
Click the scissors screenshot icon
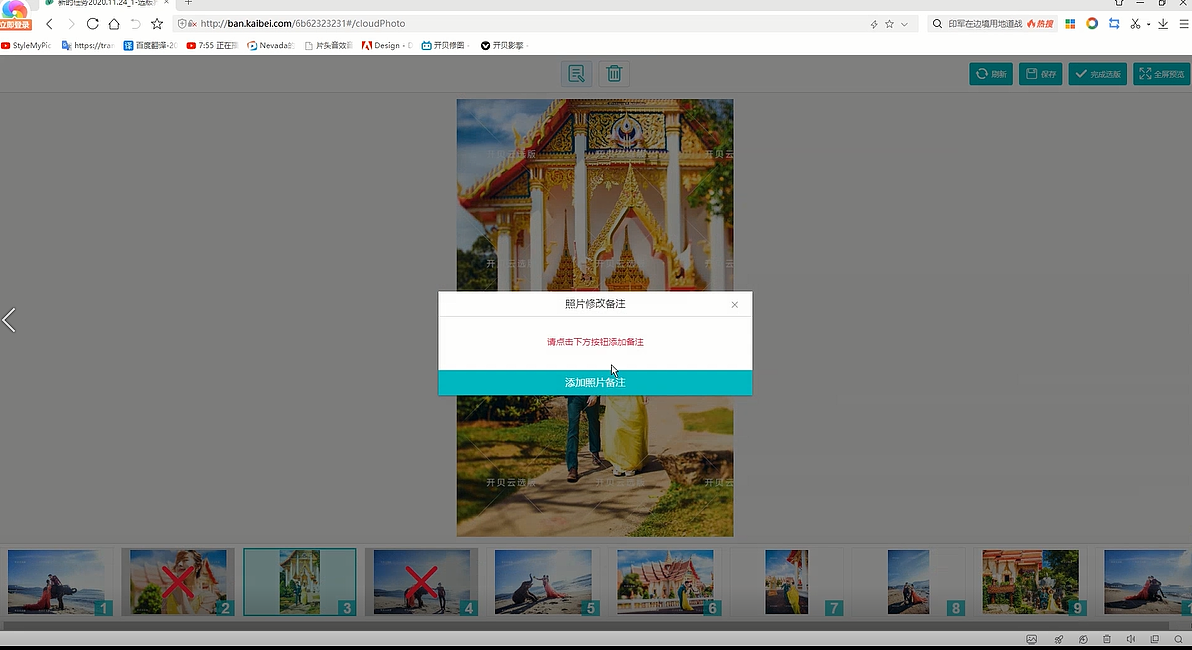(x=1135, y=24)
